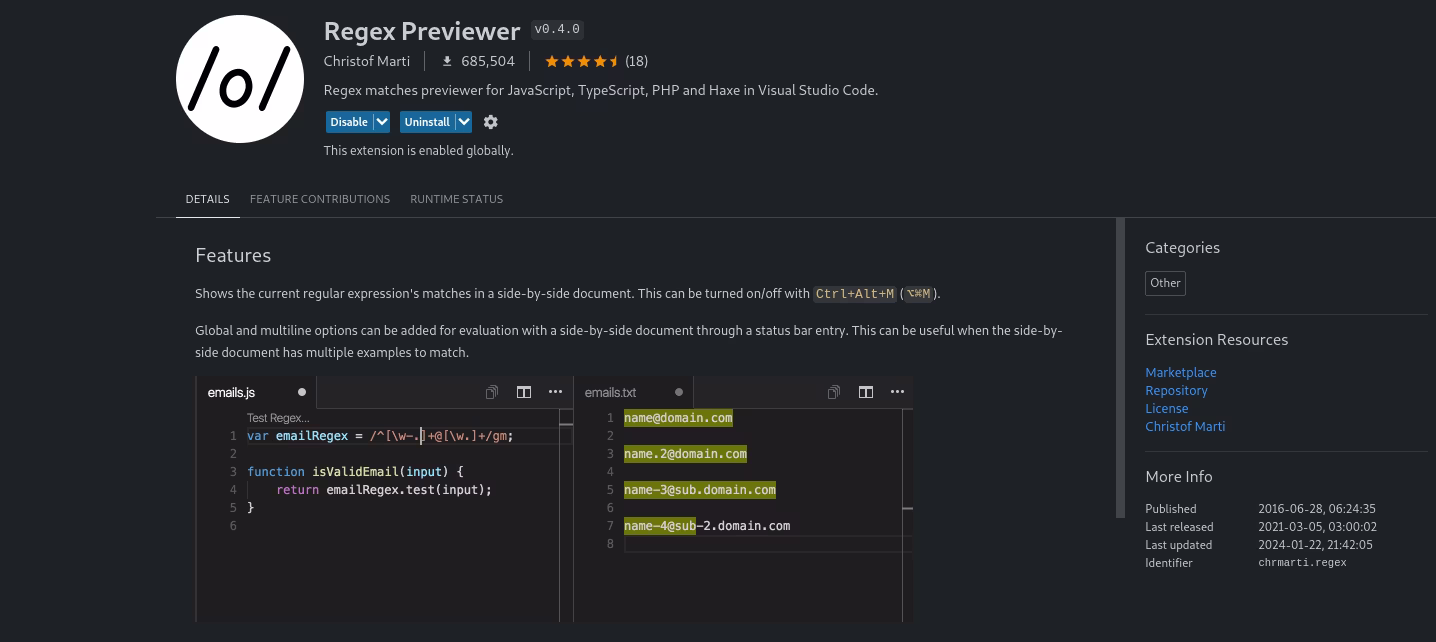Click the Last released date 2021-03-05, 03:00:02
Image resolution: width=1436 pixels, height=642 pixels.
[x=1317, y=527]
